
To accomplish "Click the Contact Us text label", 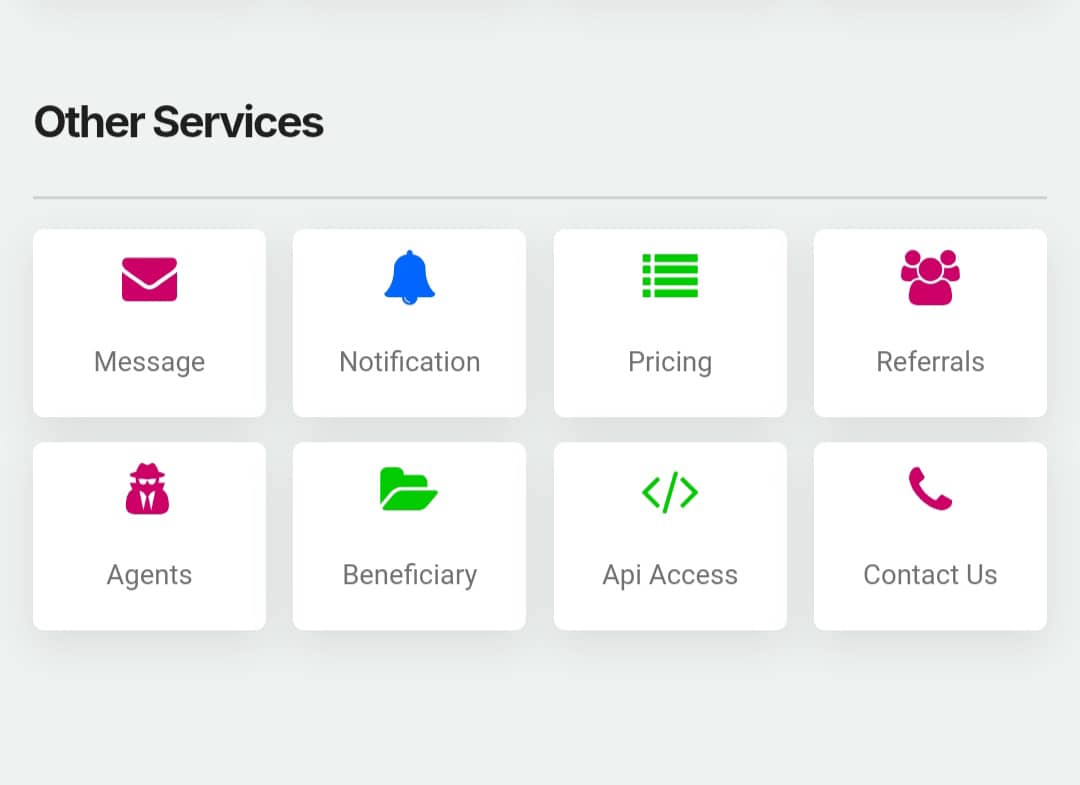I will point(930,575).
